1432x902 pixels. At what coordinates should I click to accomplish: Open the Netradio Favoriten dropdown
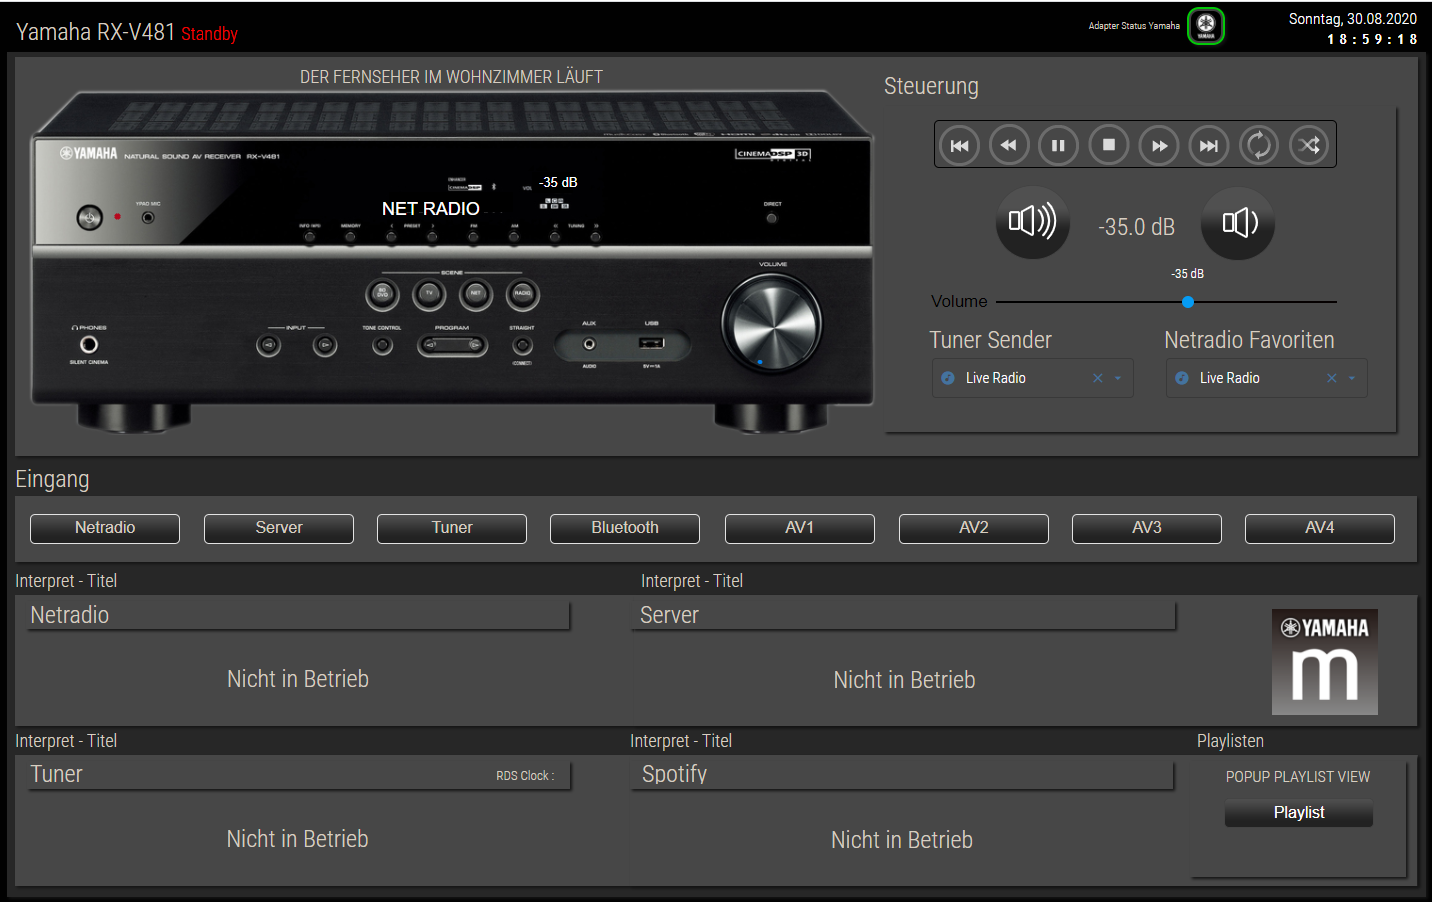click(1352, 378)
